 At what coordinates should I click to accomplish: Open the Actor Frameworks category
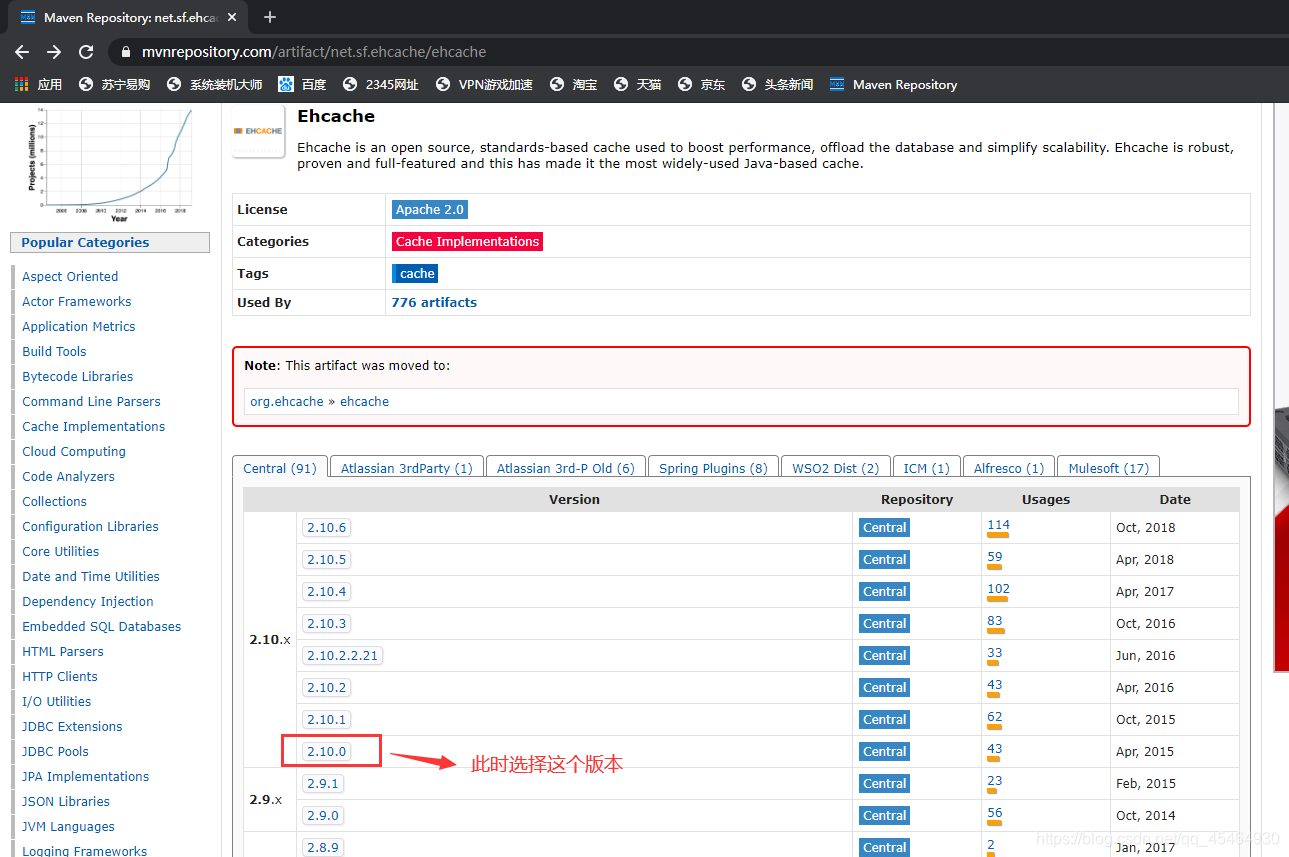pyautogui.click(x=77, y=301)
